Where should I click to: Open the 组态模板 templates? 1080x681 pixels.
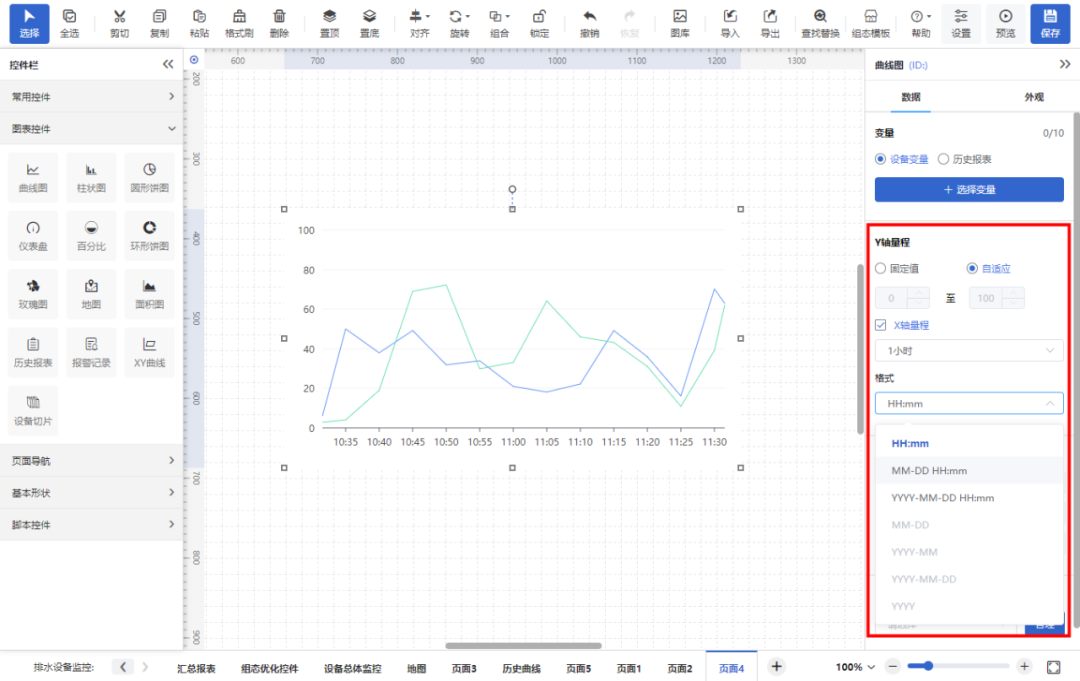(x=871, y=23)
